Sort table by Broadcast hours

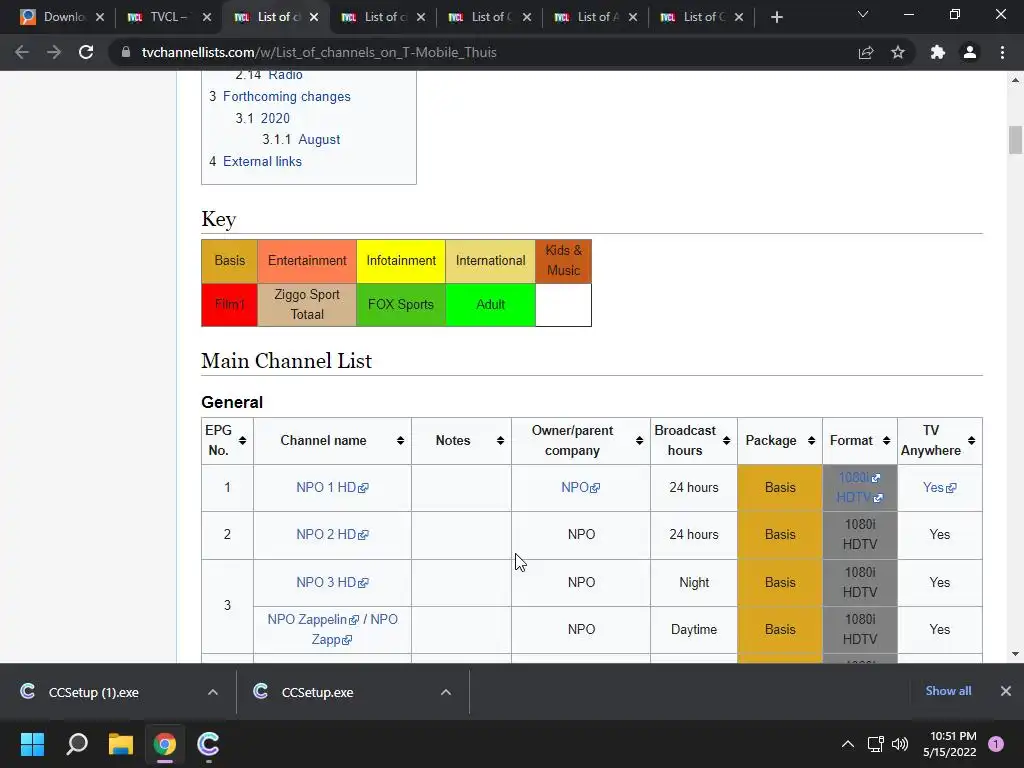[x=726, y=441]
